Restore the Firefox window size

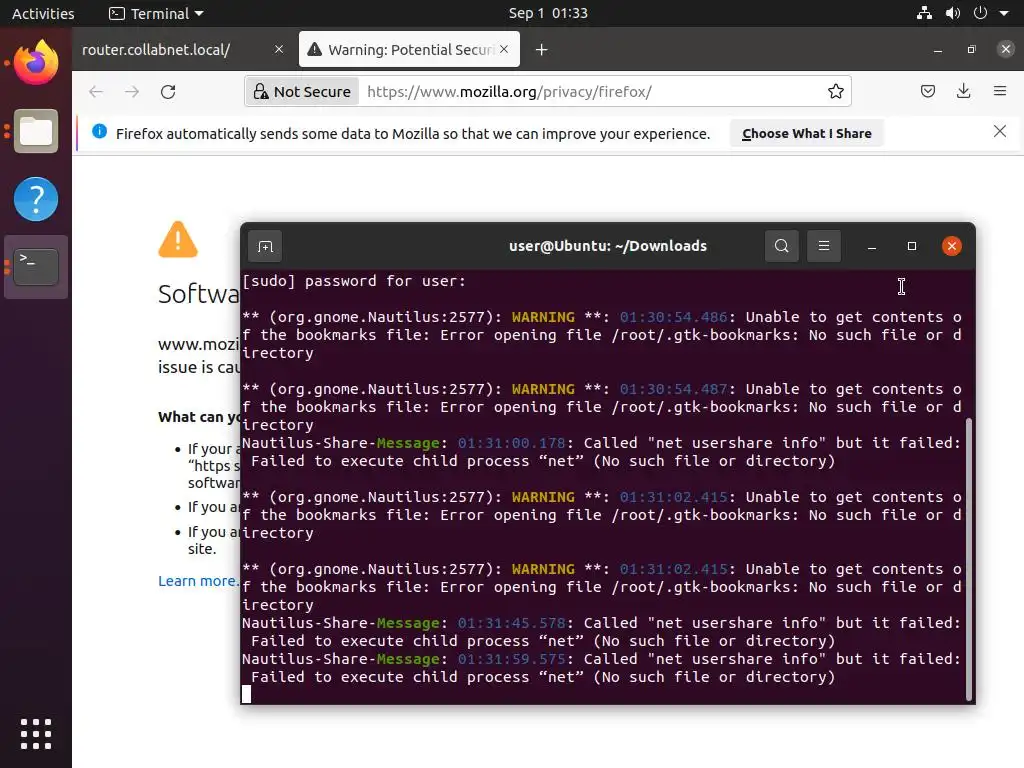(972, 50)
